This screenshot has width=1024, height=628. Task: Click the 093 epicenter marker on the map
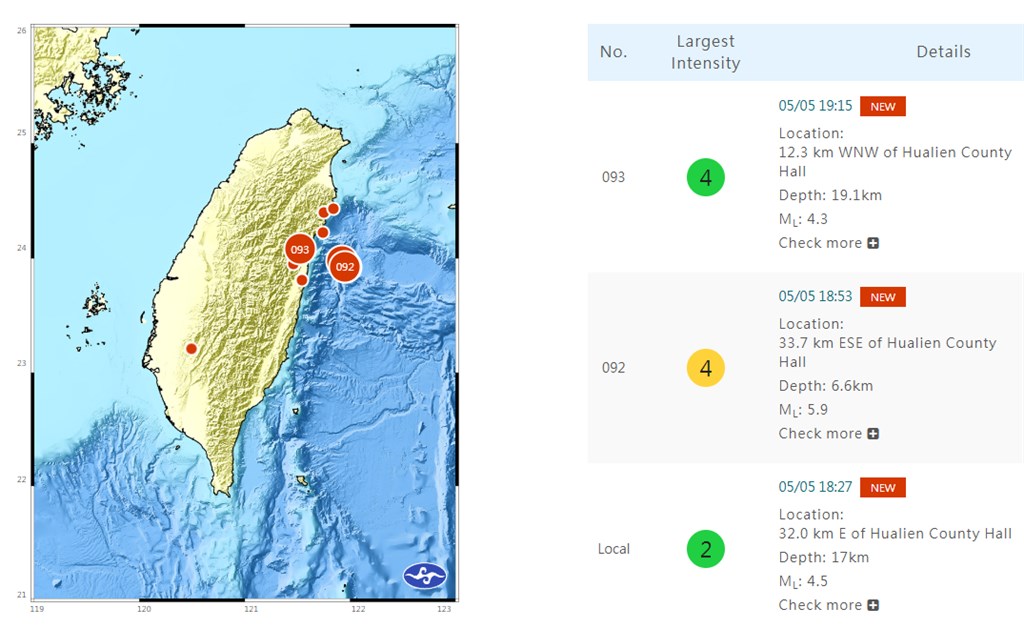click(x=299, y=249)
